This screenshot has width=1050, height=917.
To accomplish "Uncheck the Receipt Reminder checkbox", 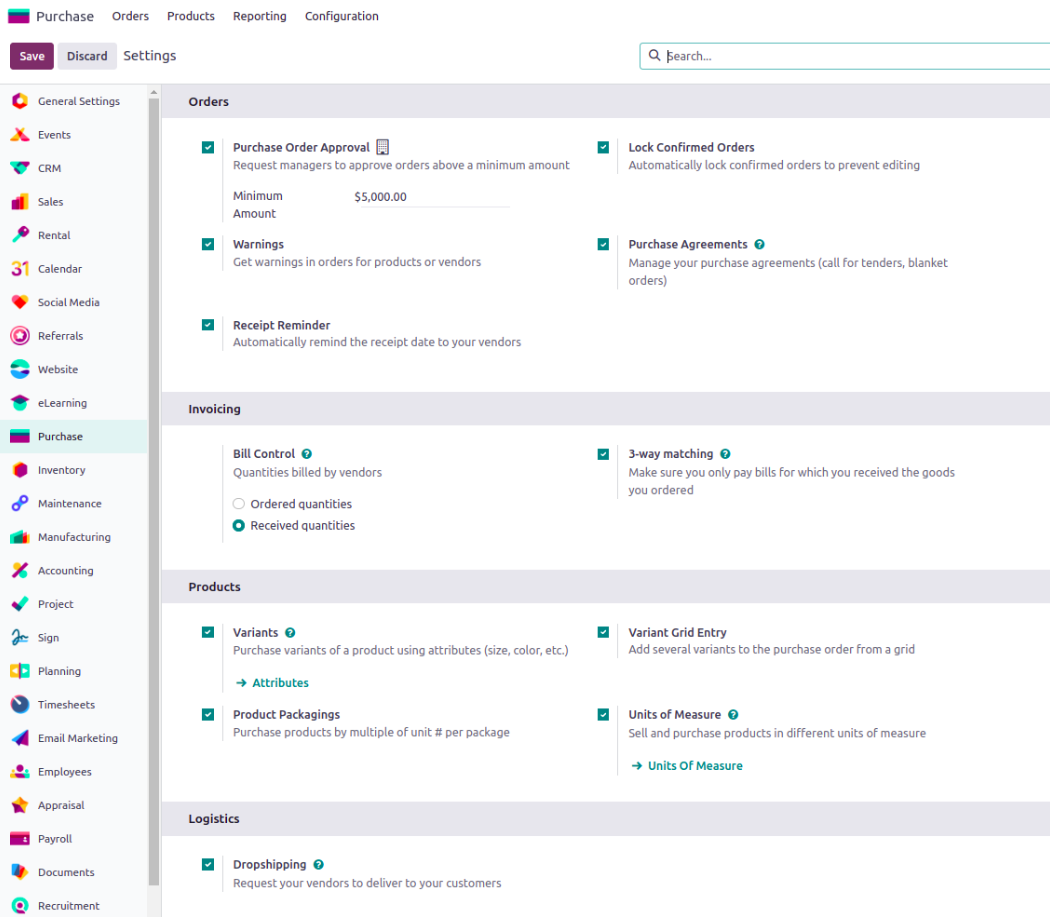I will [208, 325].
